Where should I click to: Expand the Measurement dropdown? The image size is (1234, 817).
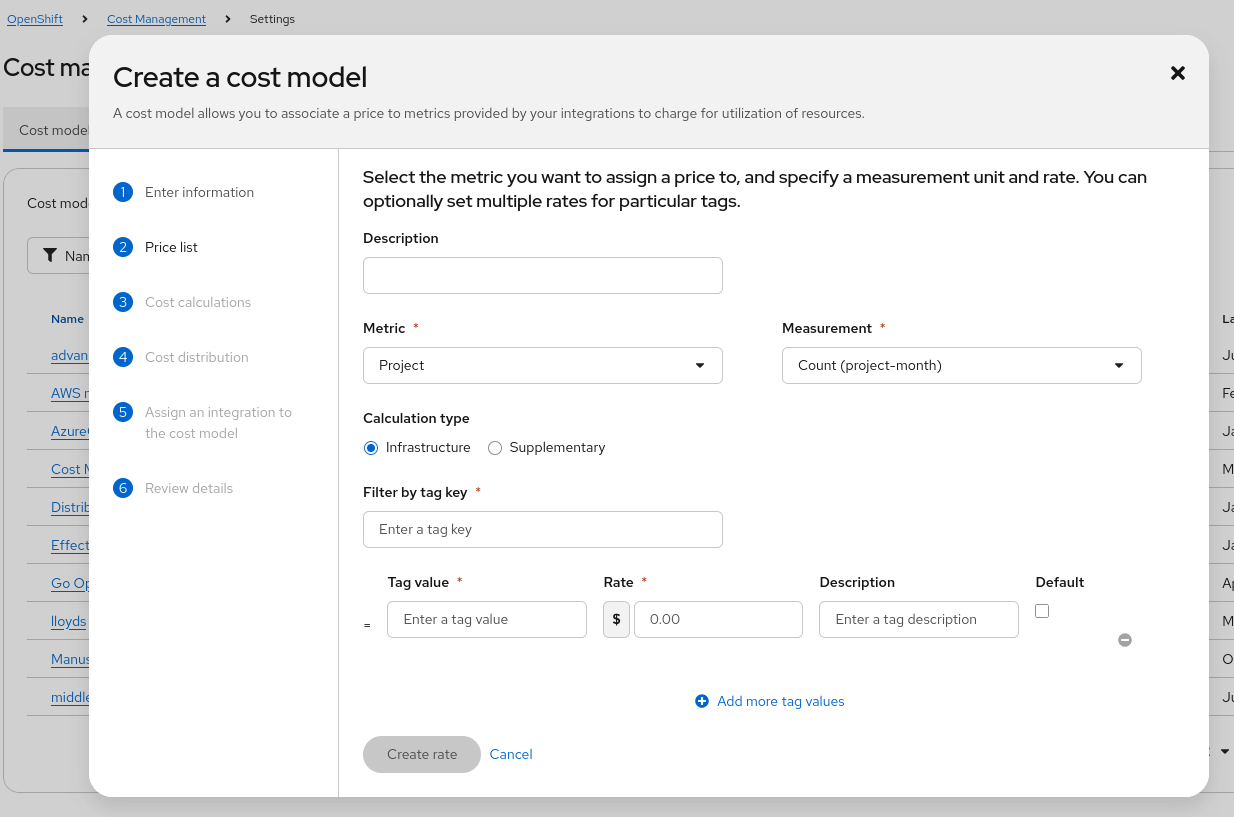pos(961,366)
